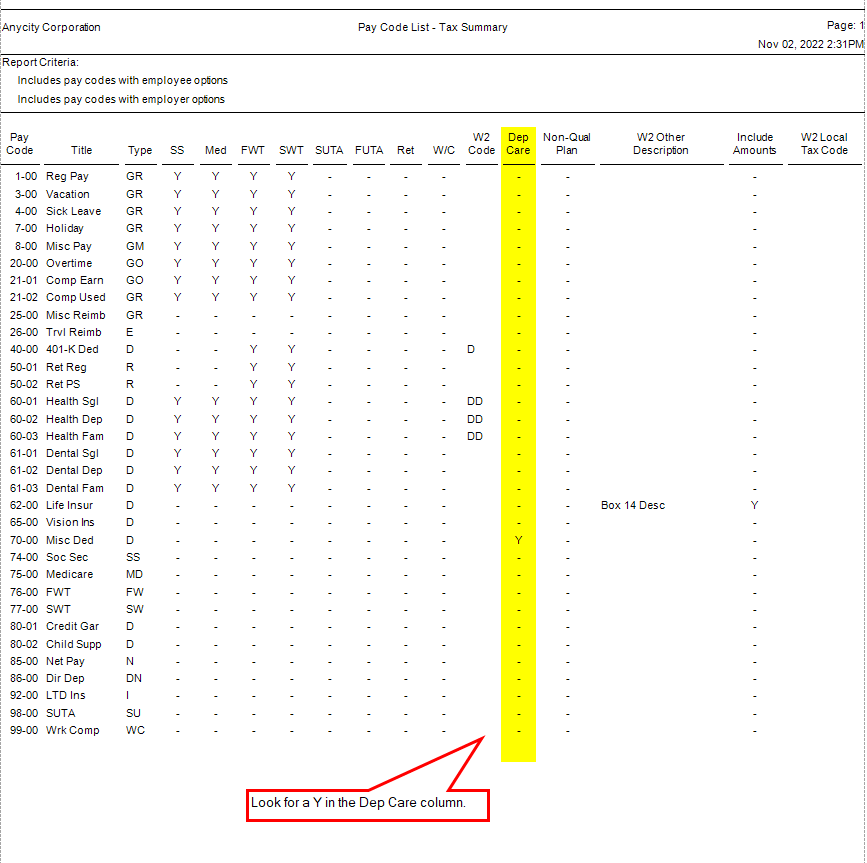
Task: Click the Y in Dep Care for Misc Ded
Action: pyautogui.click(x=518, y=540)
